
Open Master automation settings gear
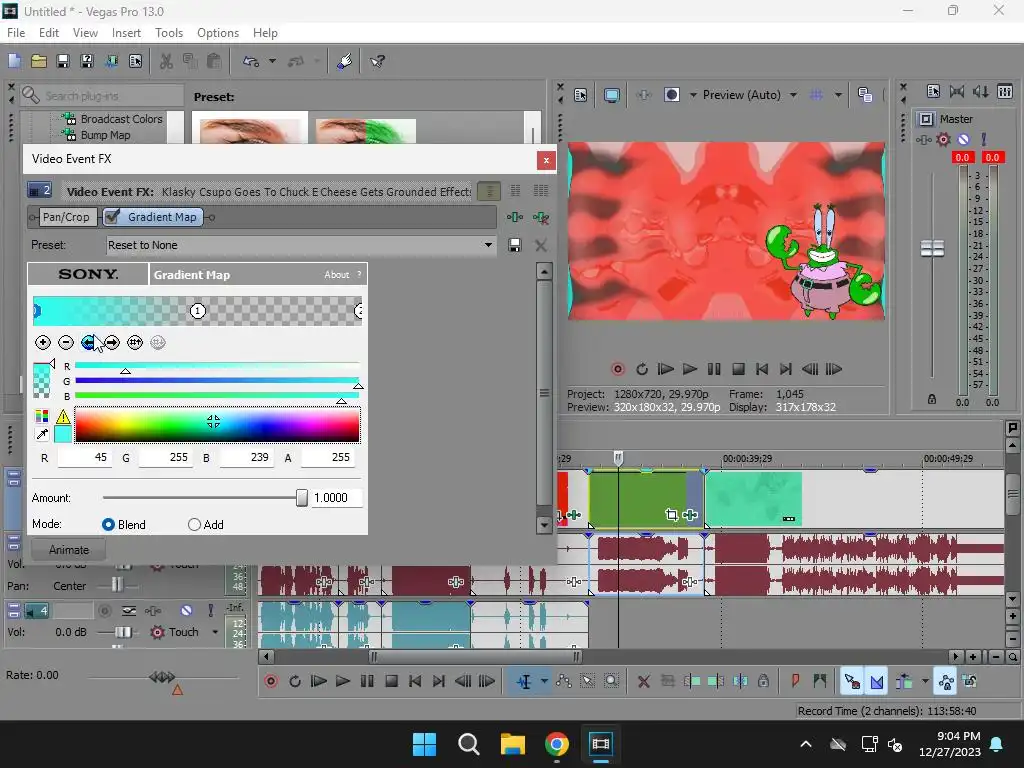pyautogui.click(x=943, y=140)
